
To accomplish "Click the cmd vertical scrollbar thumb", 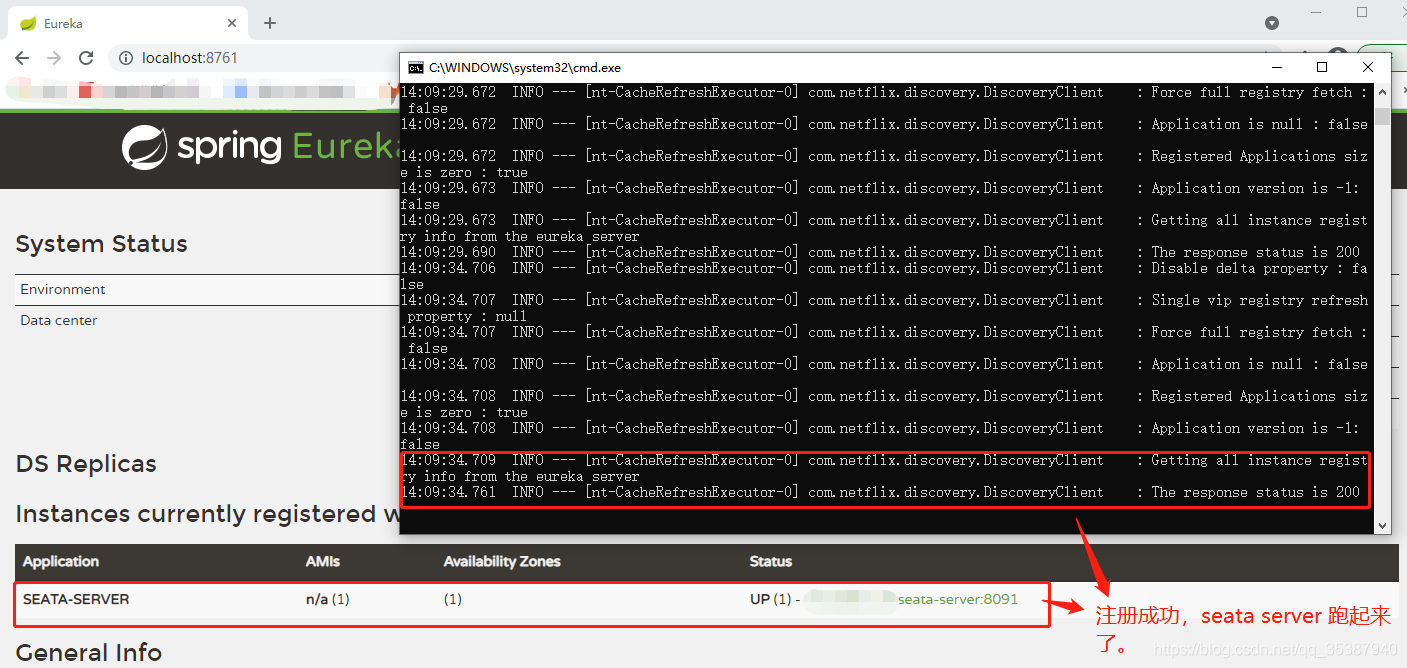I will pyautogui.click(x=1383, y=116).
